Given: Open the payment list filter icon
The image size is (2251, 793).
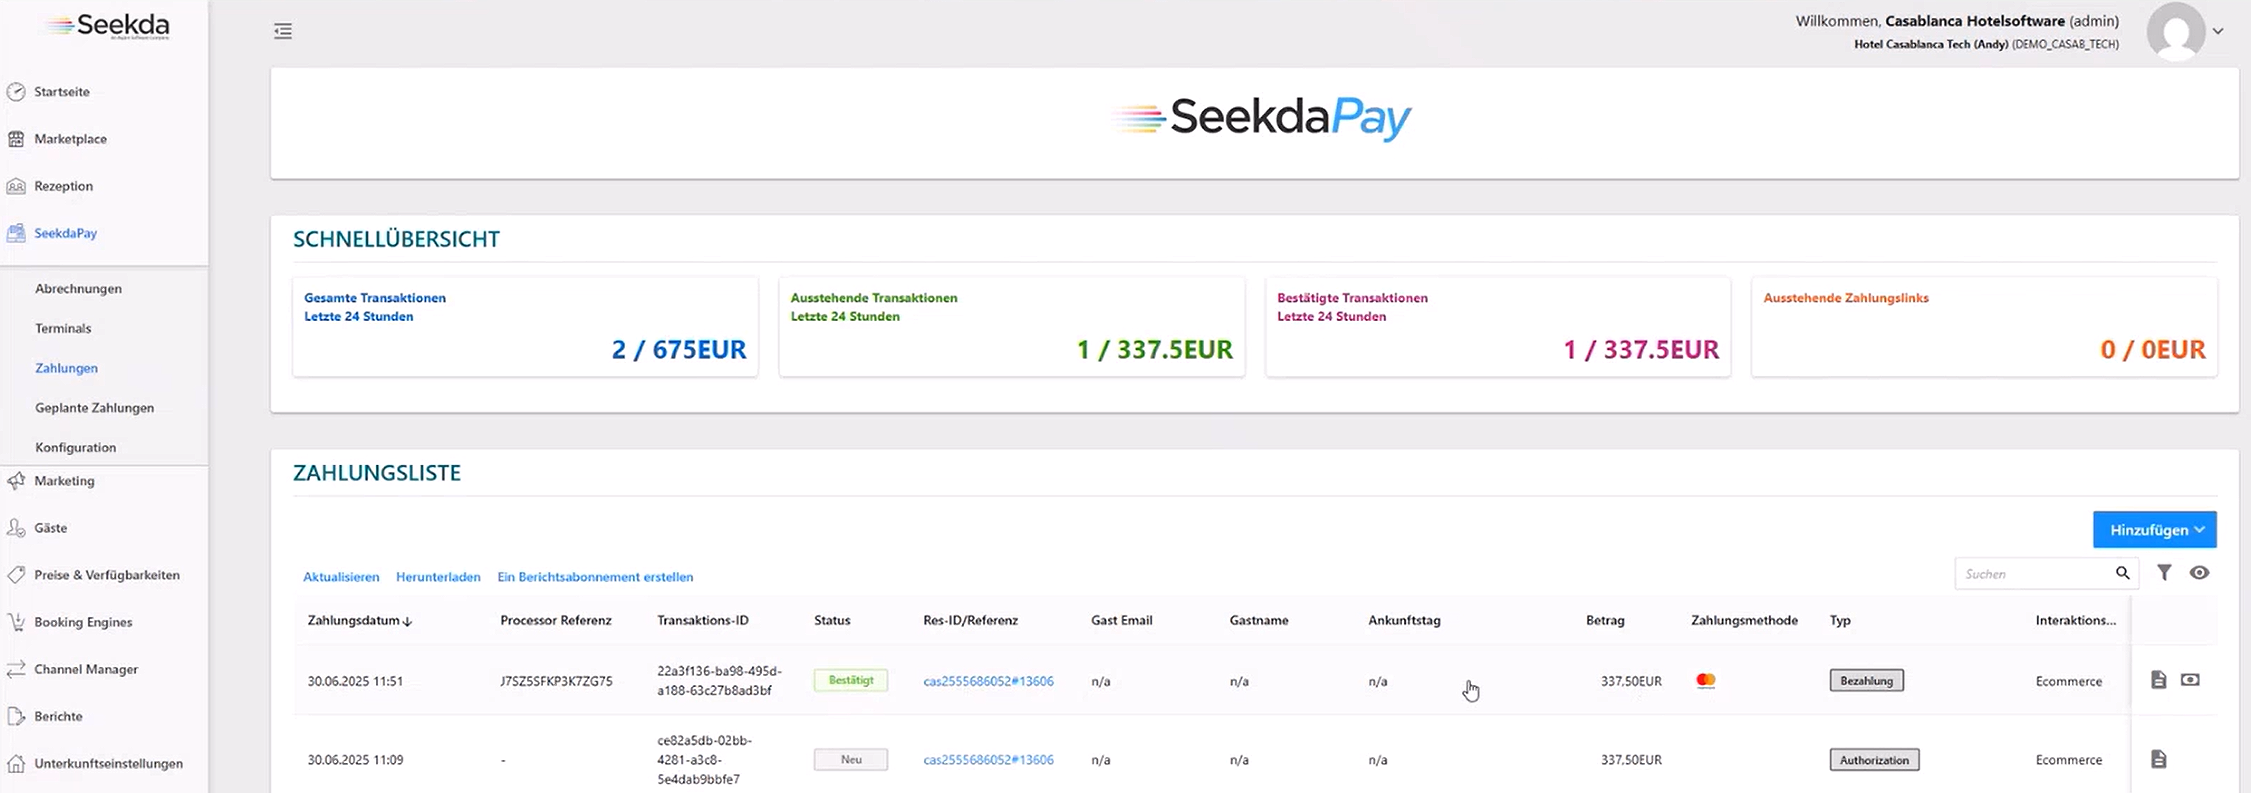Looking at the screenshot, I should tap(2164, 573).
